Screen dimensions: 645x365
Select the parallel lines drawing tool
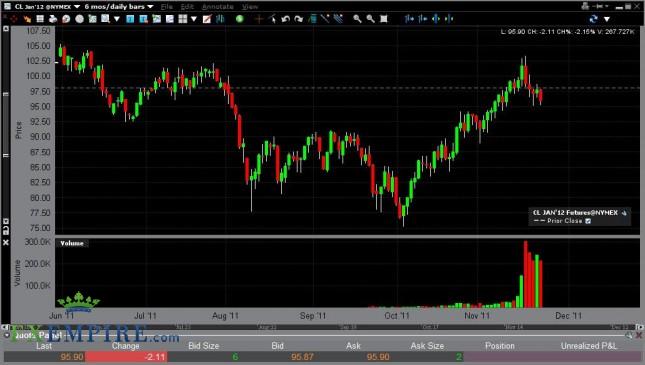[x=338, y=19]
